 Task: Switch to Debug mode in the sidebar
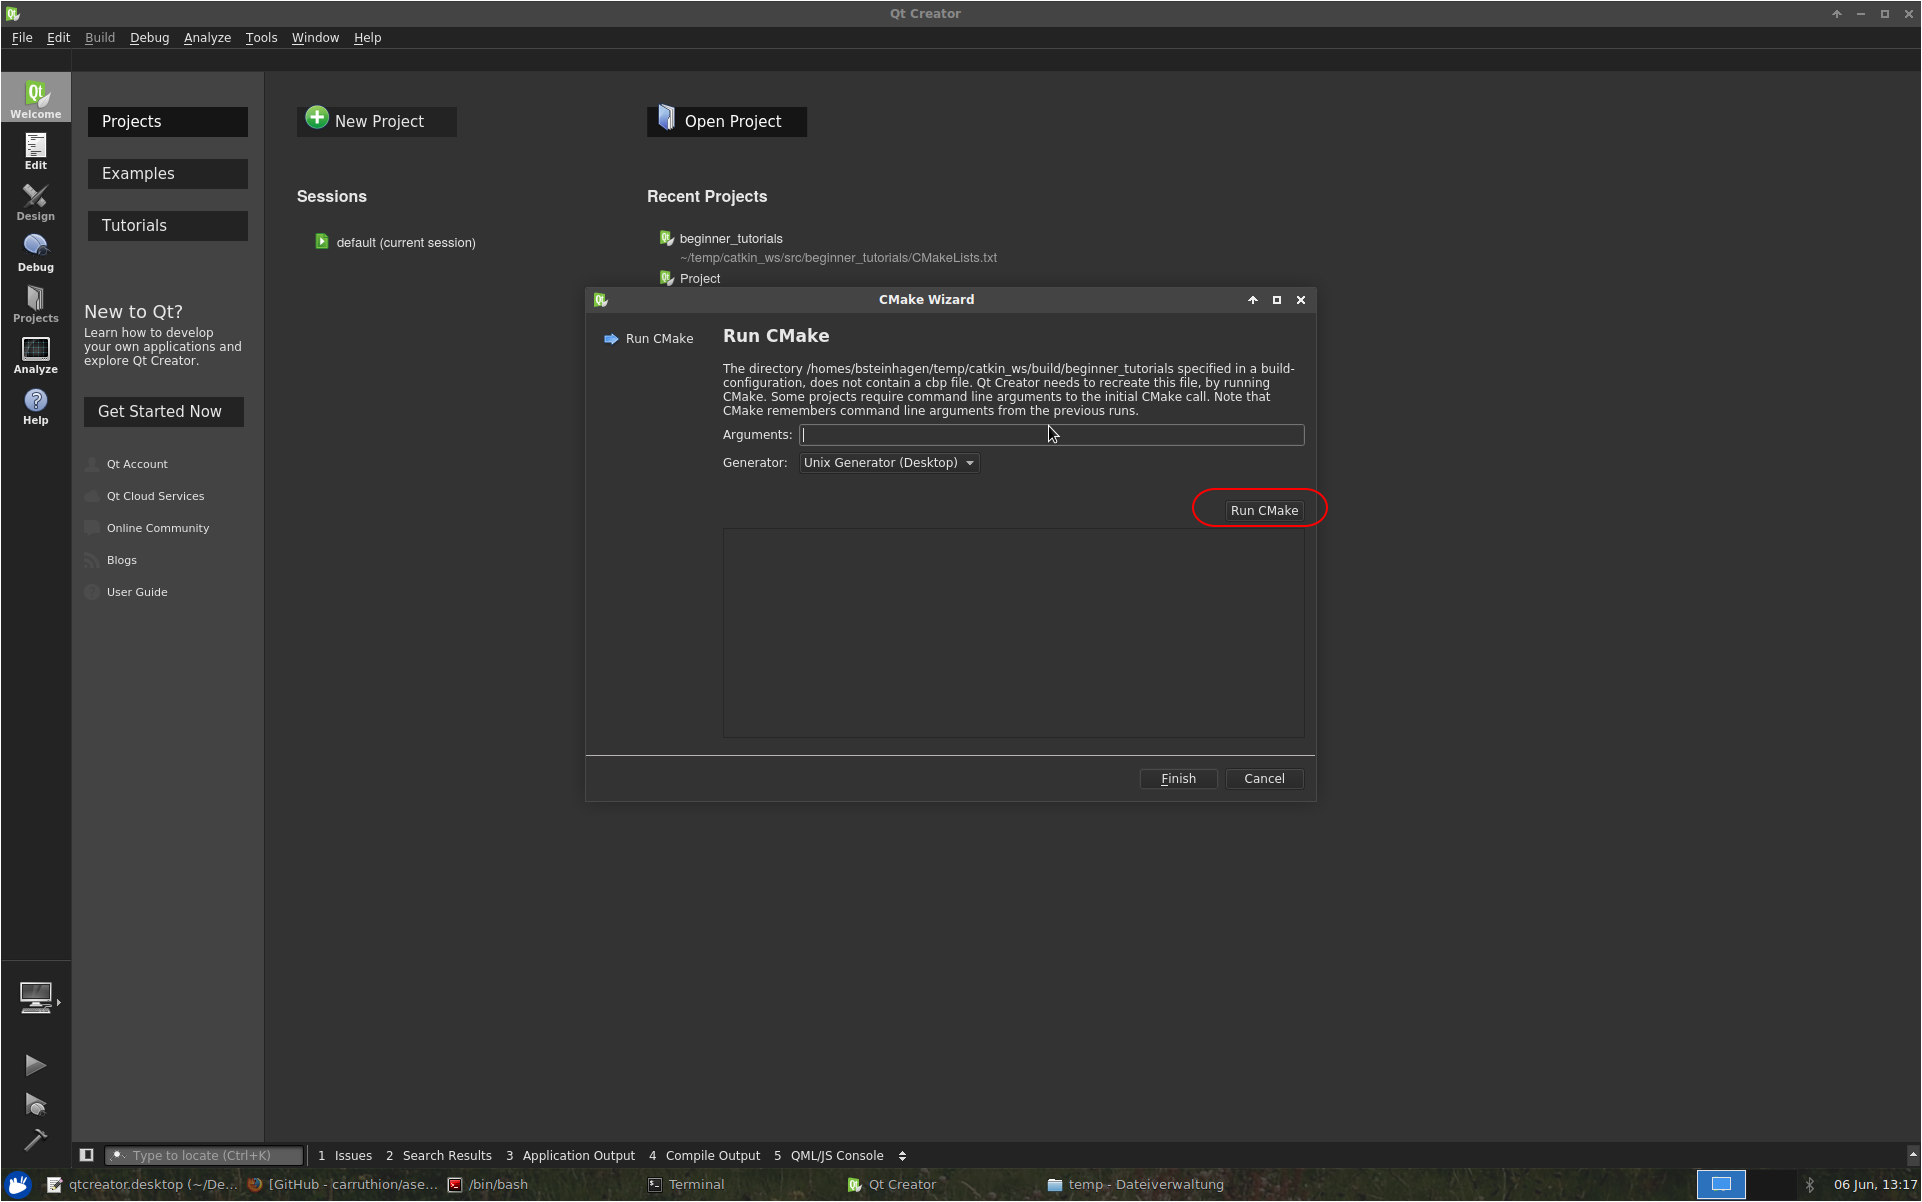(35, 253)
